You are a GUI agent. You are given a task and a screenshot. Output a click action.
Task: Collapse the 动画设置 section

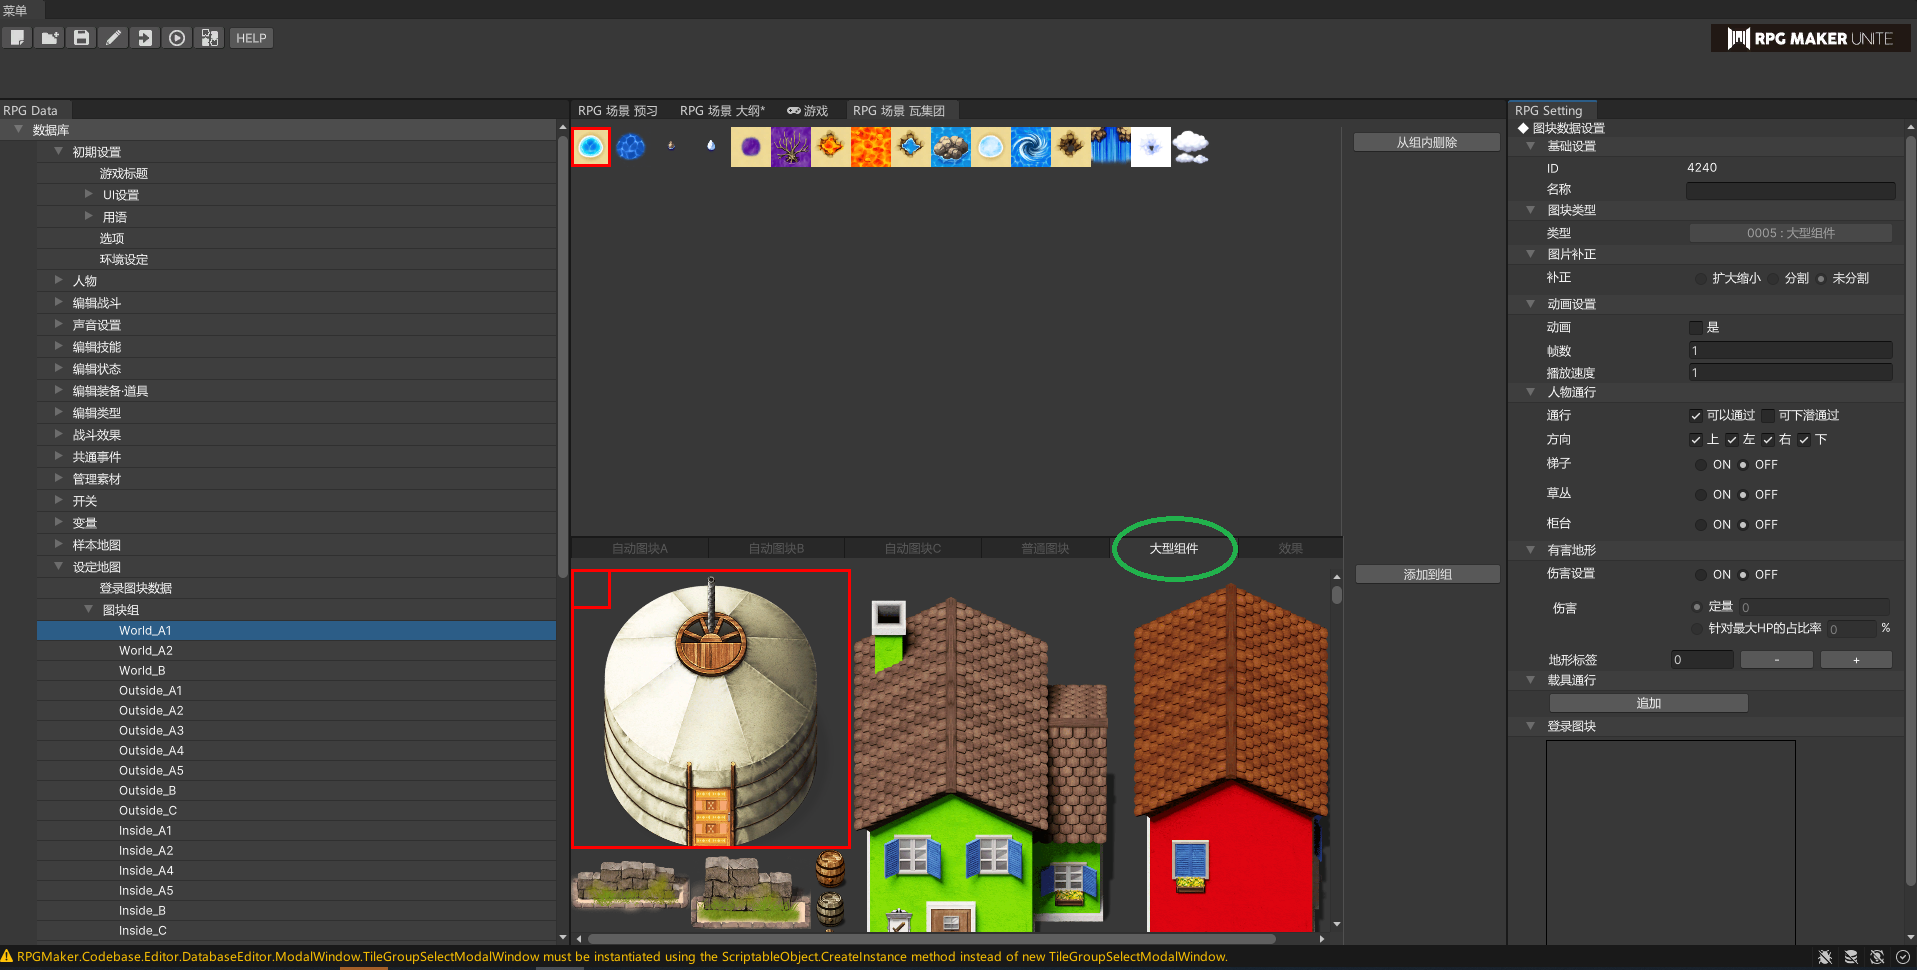(1530, 304)
